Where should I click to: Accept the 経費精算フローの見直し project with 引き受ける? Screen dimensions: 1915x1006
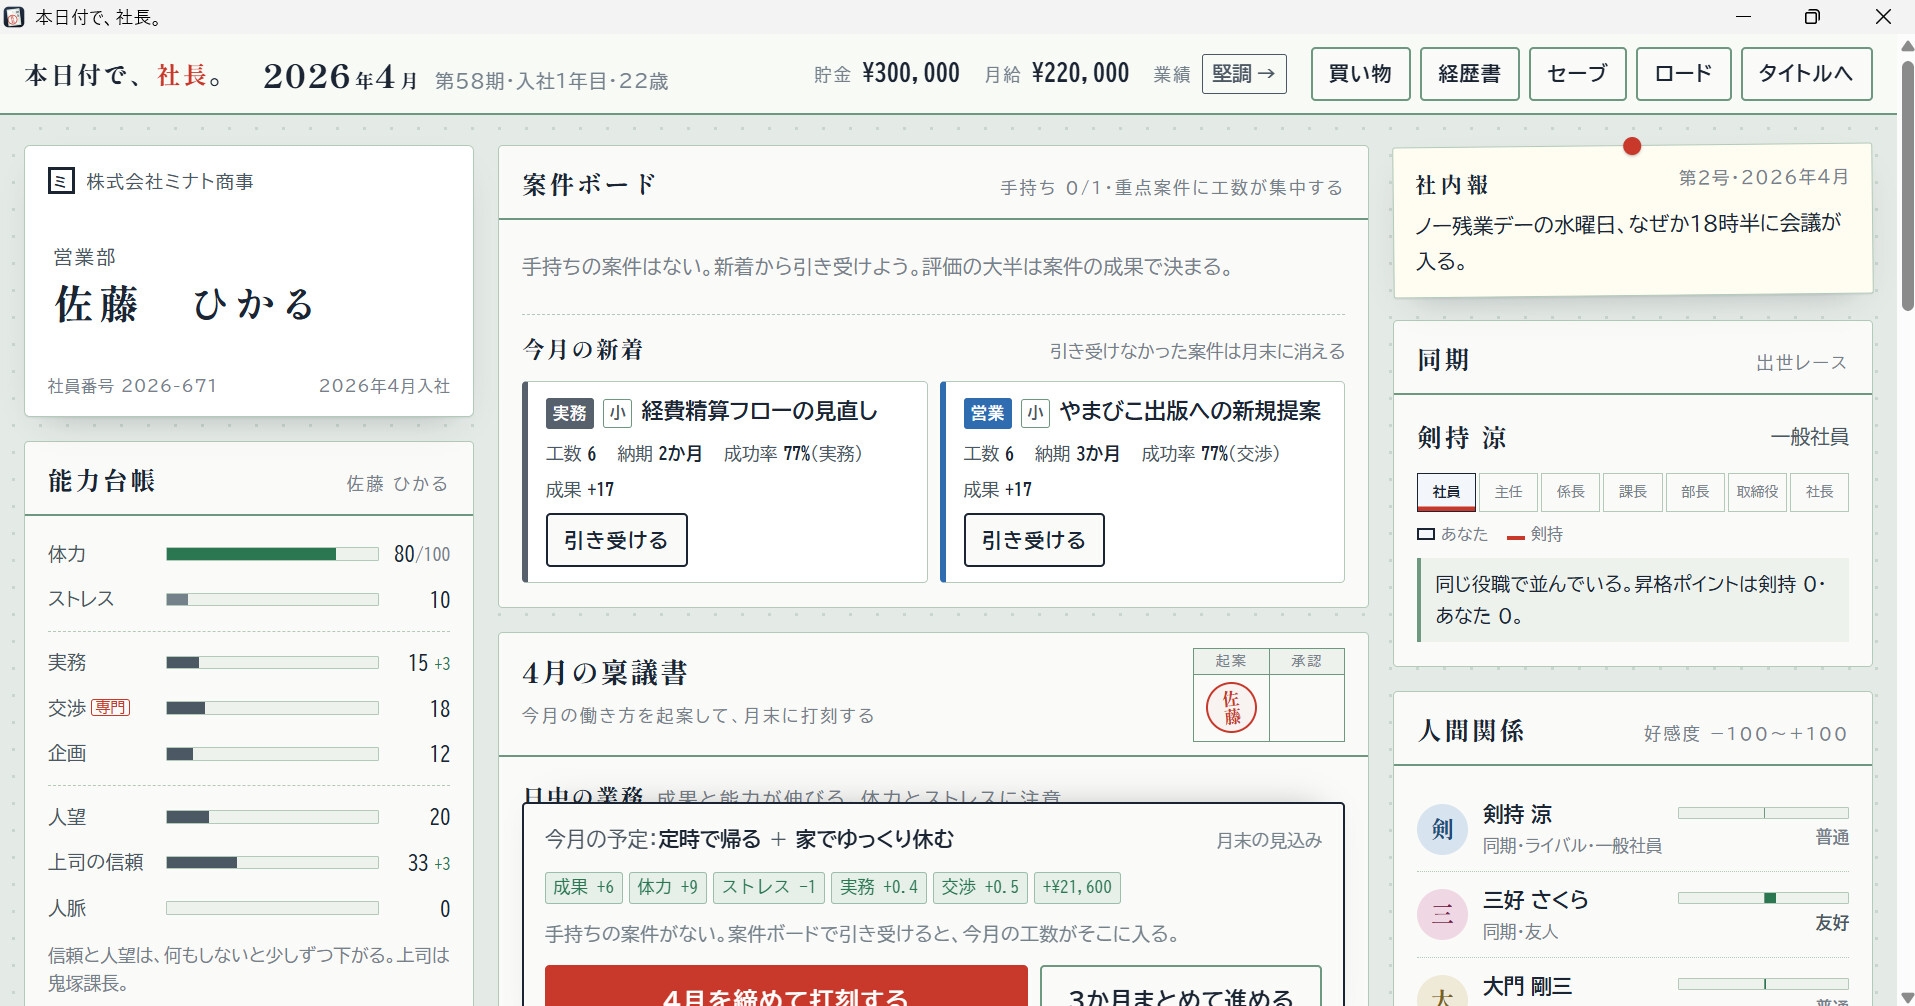click(616, 540)
